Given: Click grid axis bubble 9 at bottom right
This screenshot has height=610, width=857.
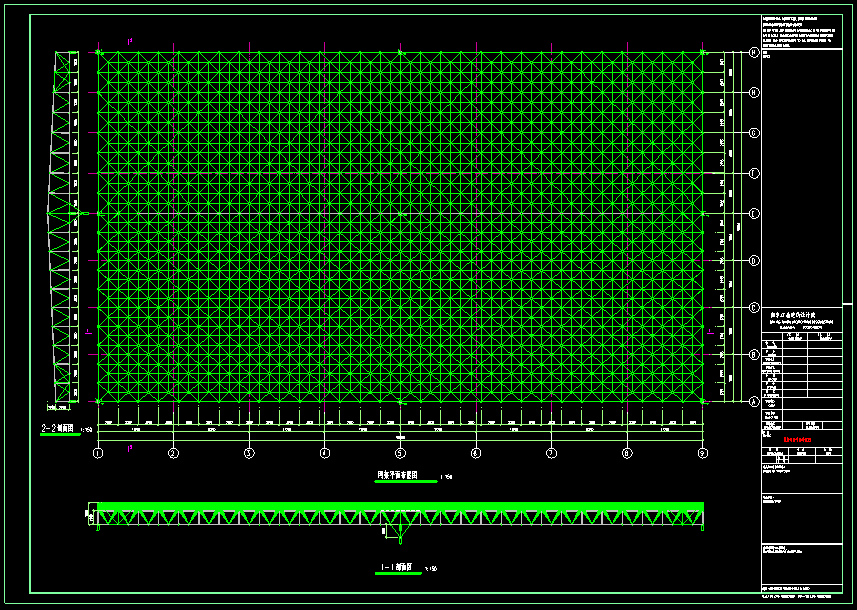Looking at the screenshot, I should click(703, 453).
